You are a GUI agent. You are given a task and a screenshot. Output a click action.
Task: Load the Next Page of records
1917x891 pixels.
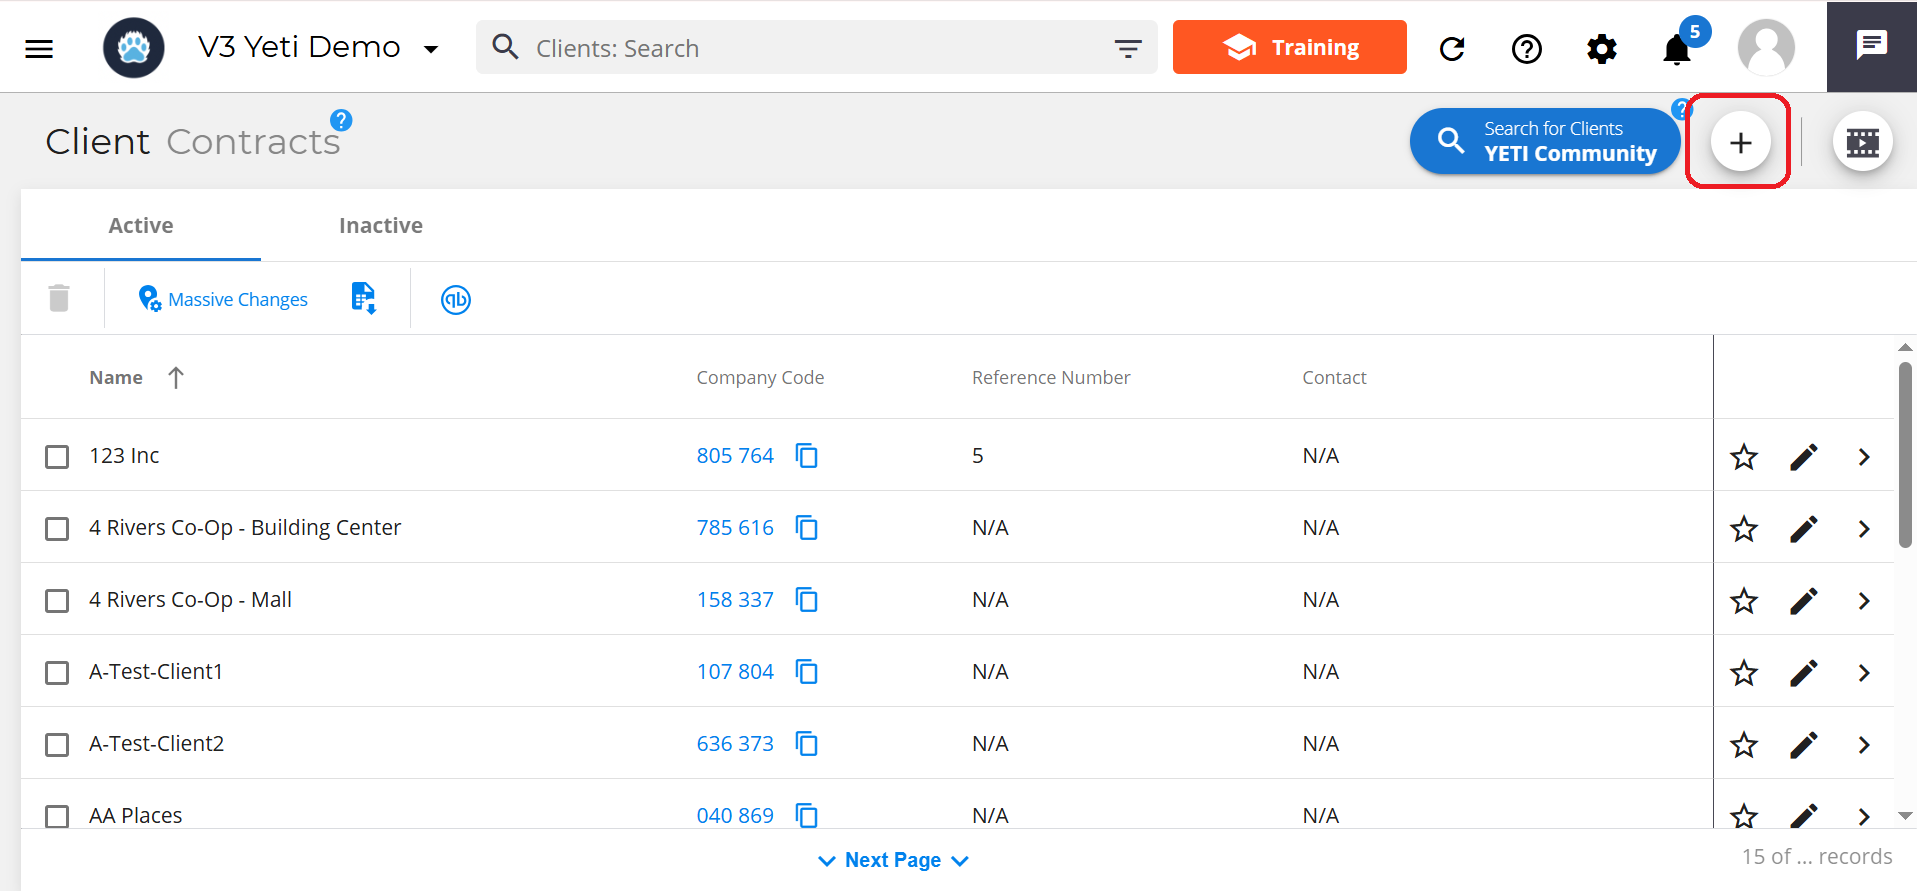point(892,860)
